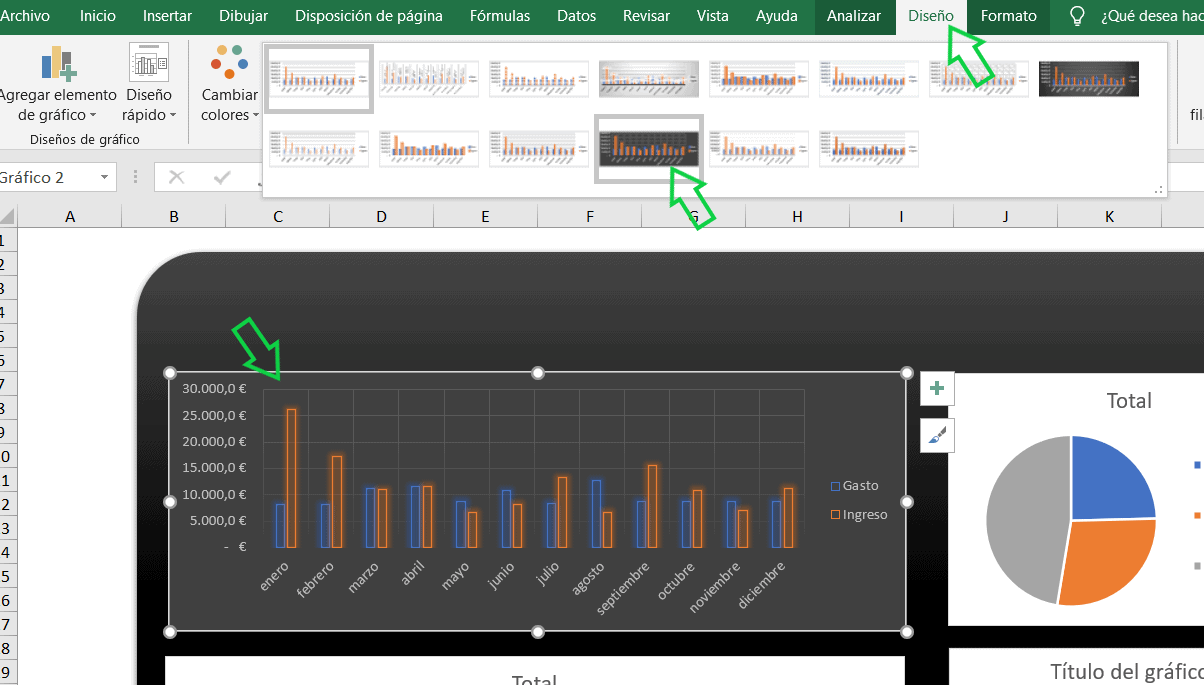Click the resize grip of style gallery
Screen dimensions: 1204x685
(1159, 188)
